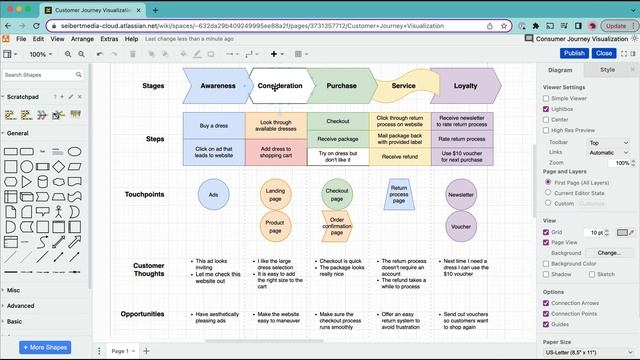The height and width of the screenshot is (360, 640).
Task: Open the connection arrow style dropdown
Action: 232,54
